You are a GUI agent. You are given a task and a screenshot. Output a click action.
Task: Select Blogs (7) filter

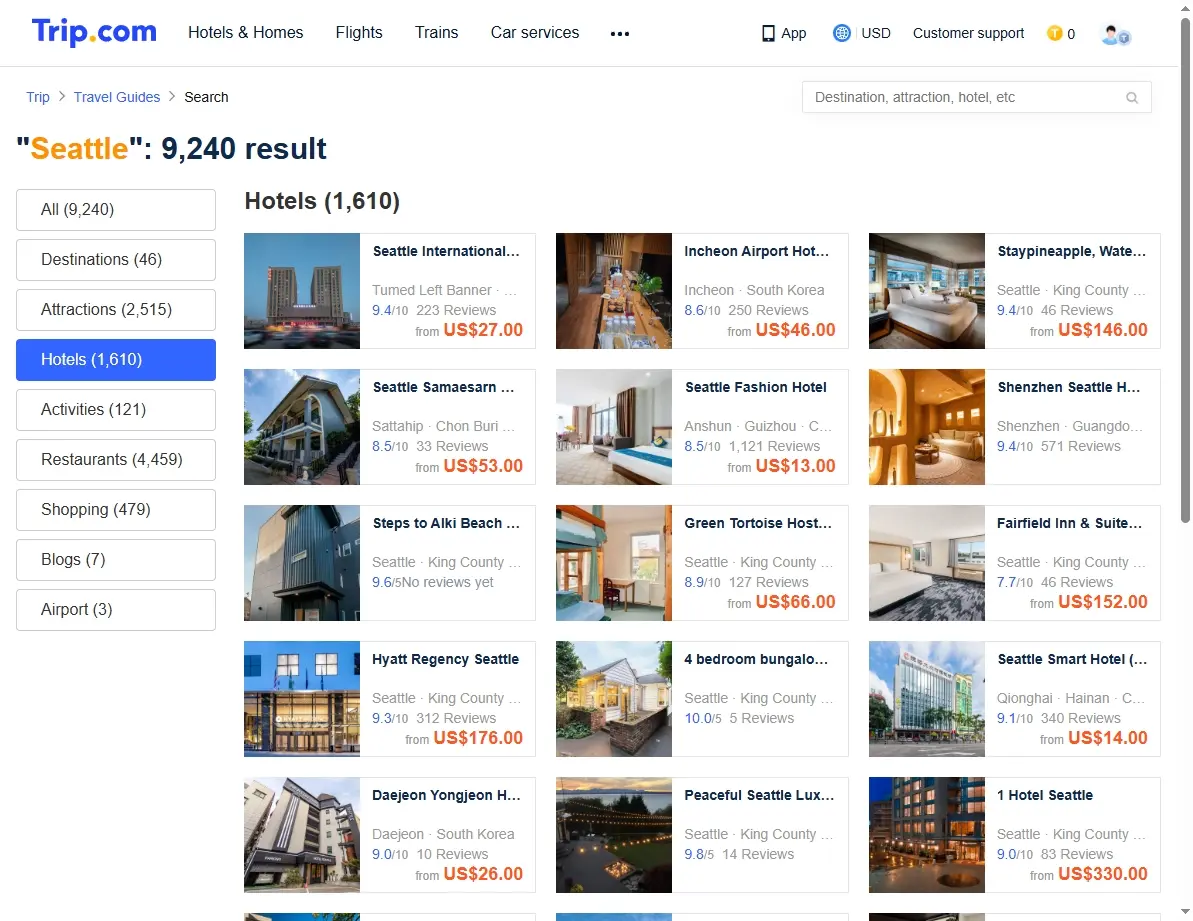click(116, 560)
